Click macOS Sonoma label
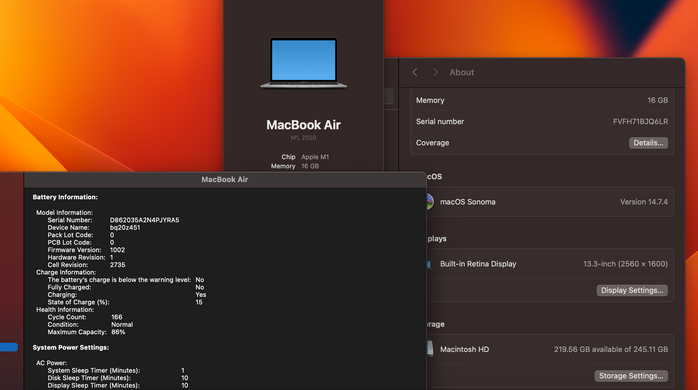 click(467, 202)
